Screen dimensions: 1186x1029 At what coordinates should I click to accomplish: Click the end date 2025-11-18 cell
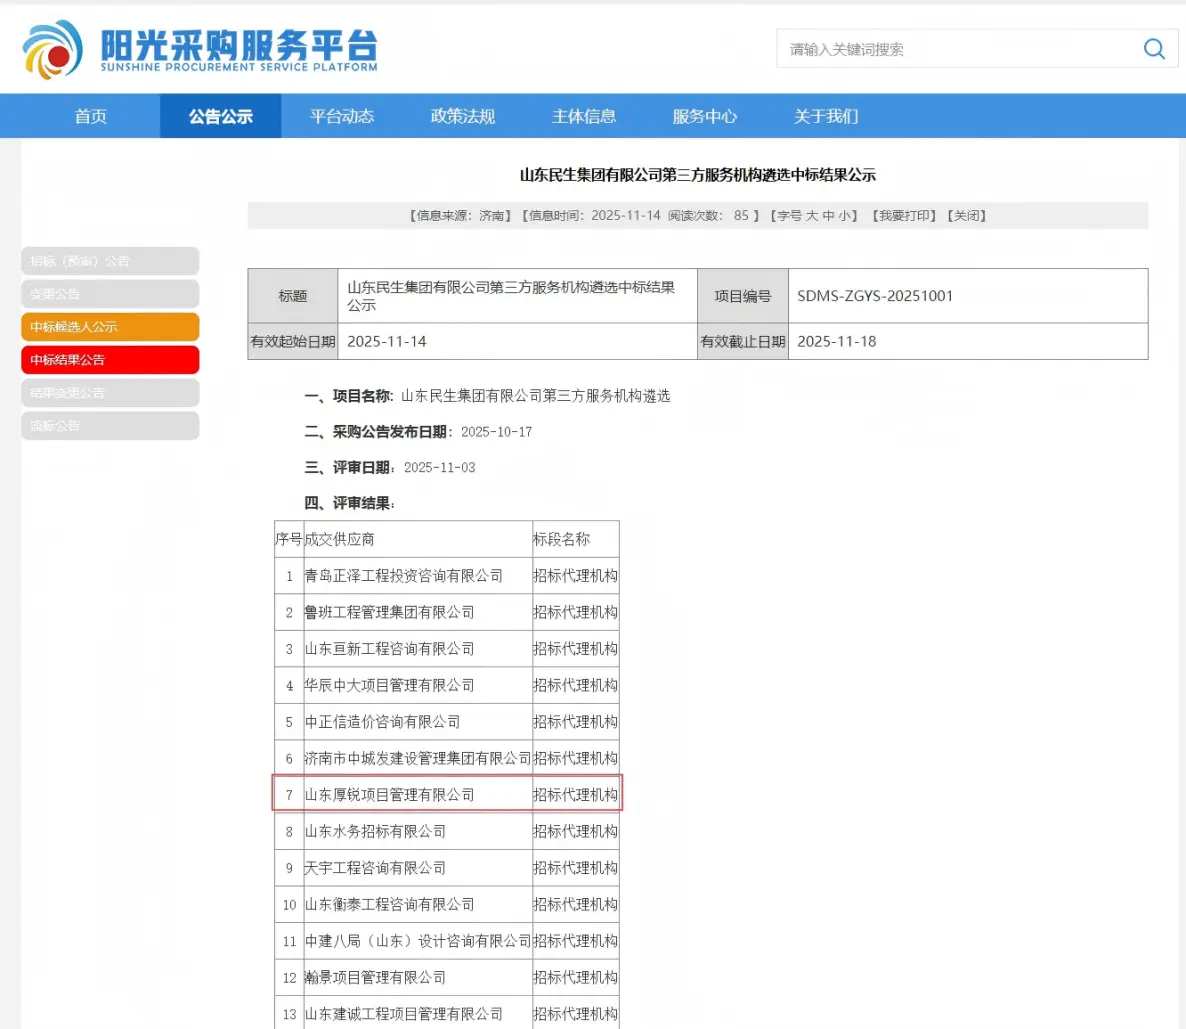click(967, 341)
